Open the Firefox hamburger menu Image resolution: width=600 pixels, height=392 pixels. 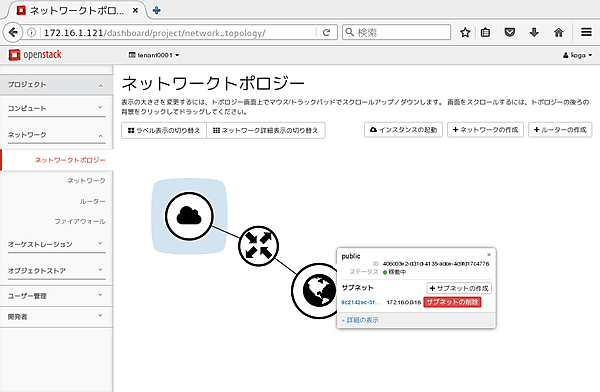tap(586, 32)
